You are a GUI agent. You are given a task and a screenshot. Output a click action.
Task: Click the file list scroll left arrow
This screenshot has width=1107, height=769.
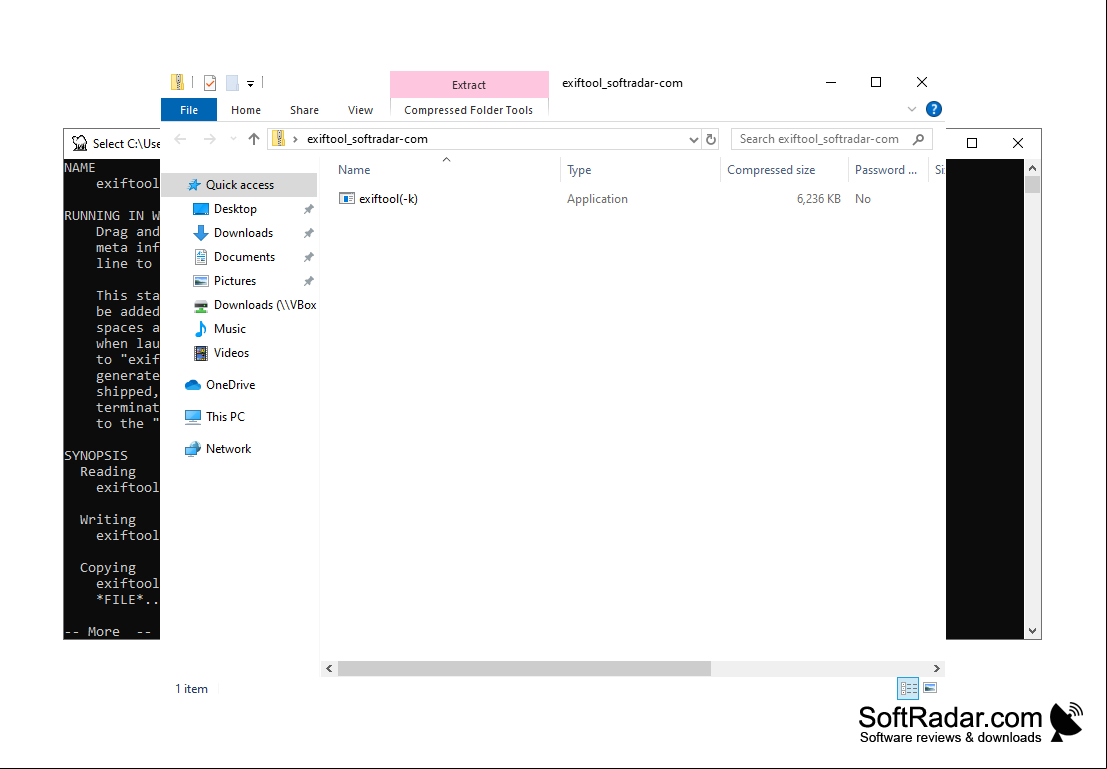(x=329, y=668)
